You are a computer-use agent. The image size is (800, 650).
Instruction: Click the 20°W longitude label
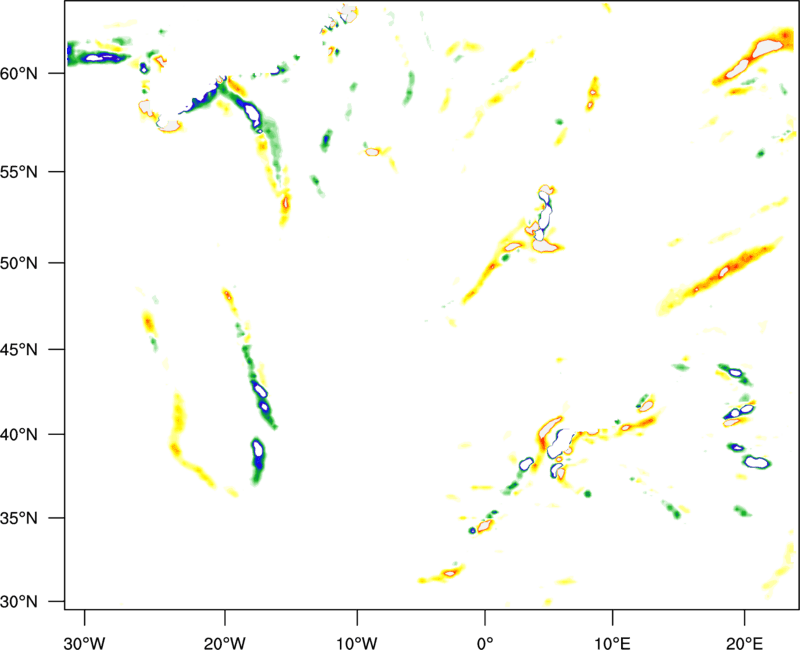point(225,643)
